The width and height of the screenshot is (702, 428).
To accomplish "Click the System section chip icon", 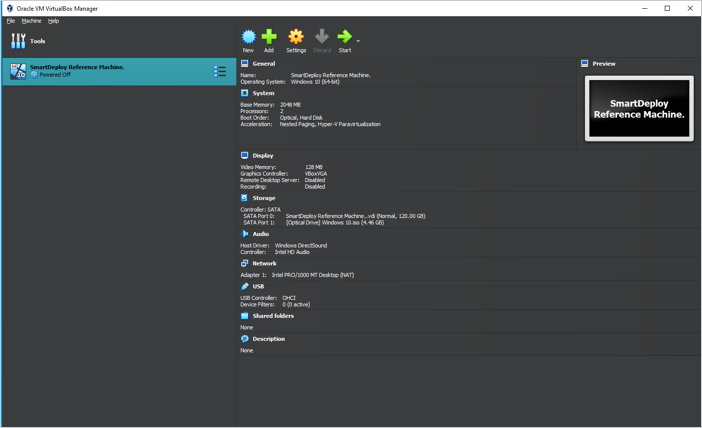I will click(x=244, y=93).
